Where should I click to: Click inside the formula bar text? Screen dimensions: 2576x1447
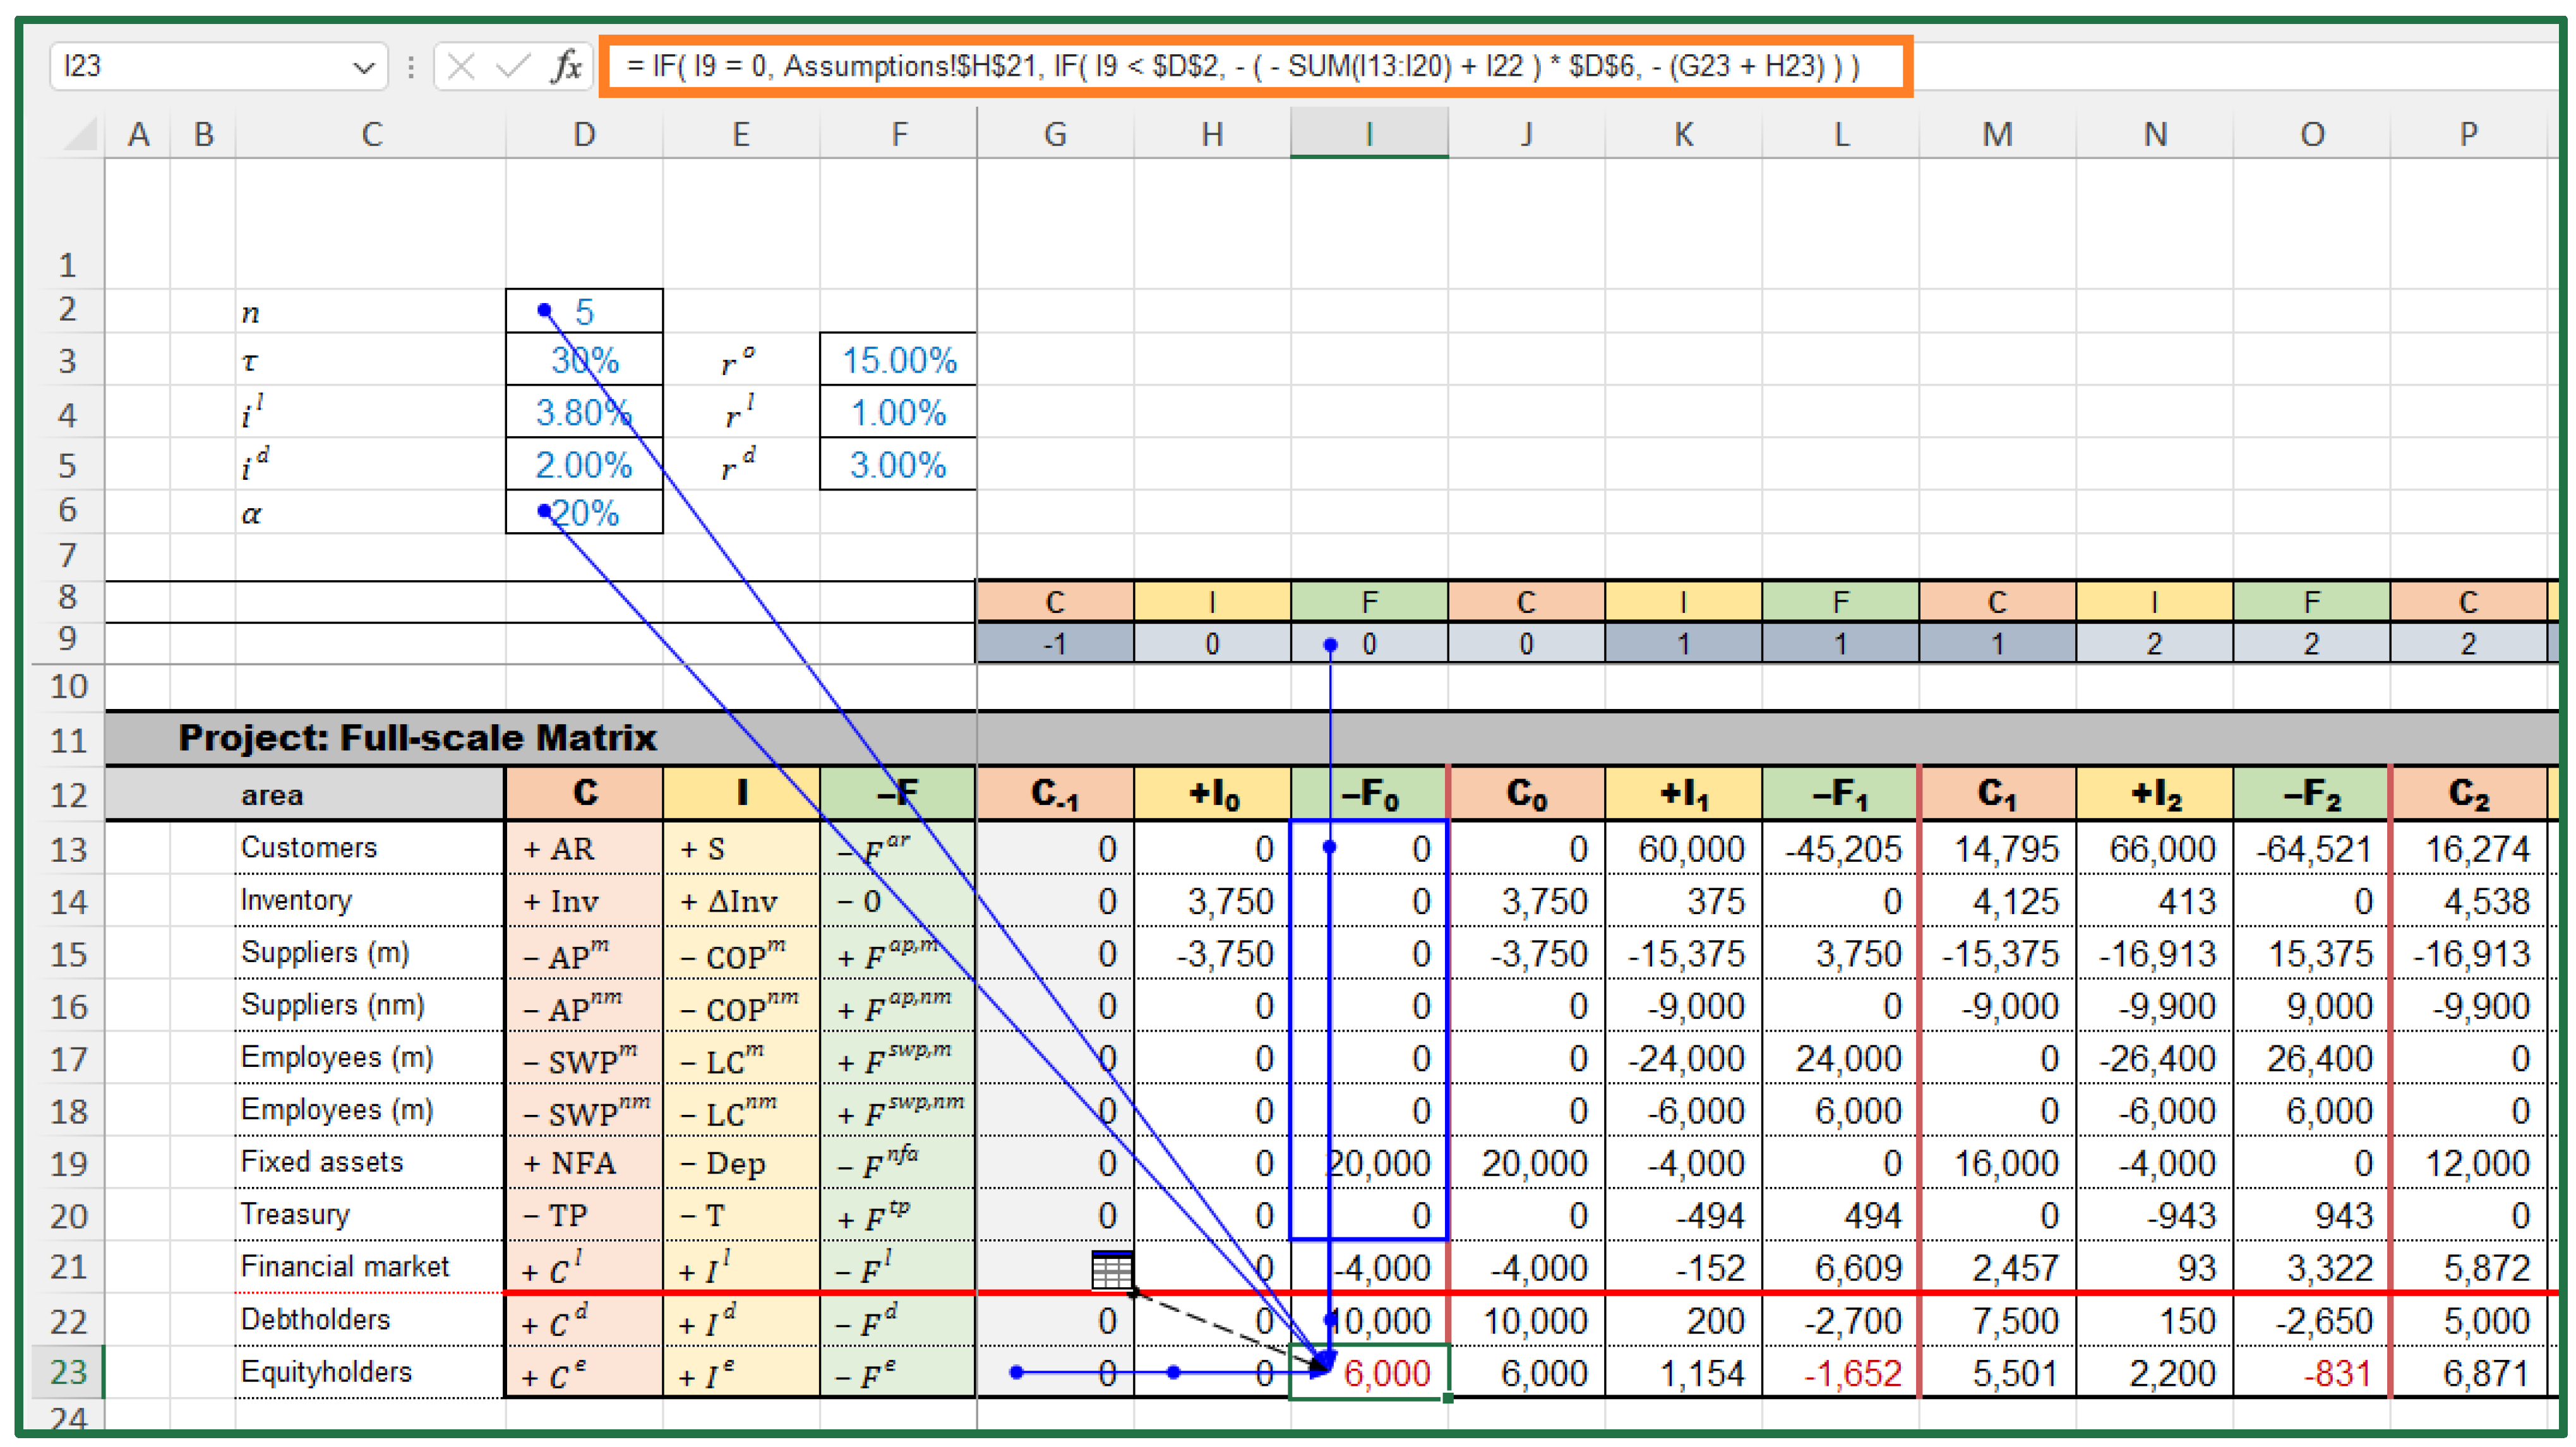(x=1242, y=67)
